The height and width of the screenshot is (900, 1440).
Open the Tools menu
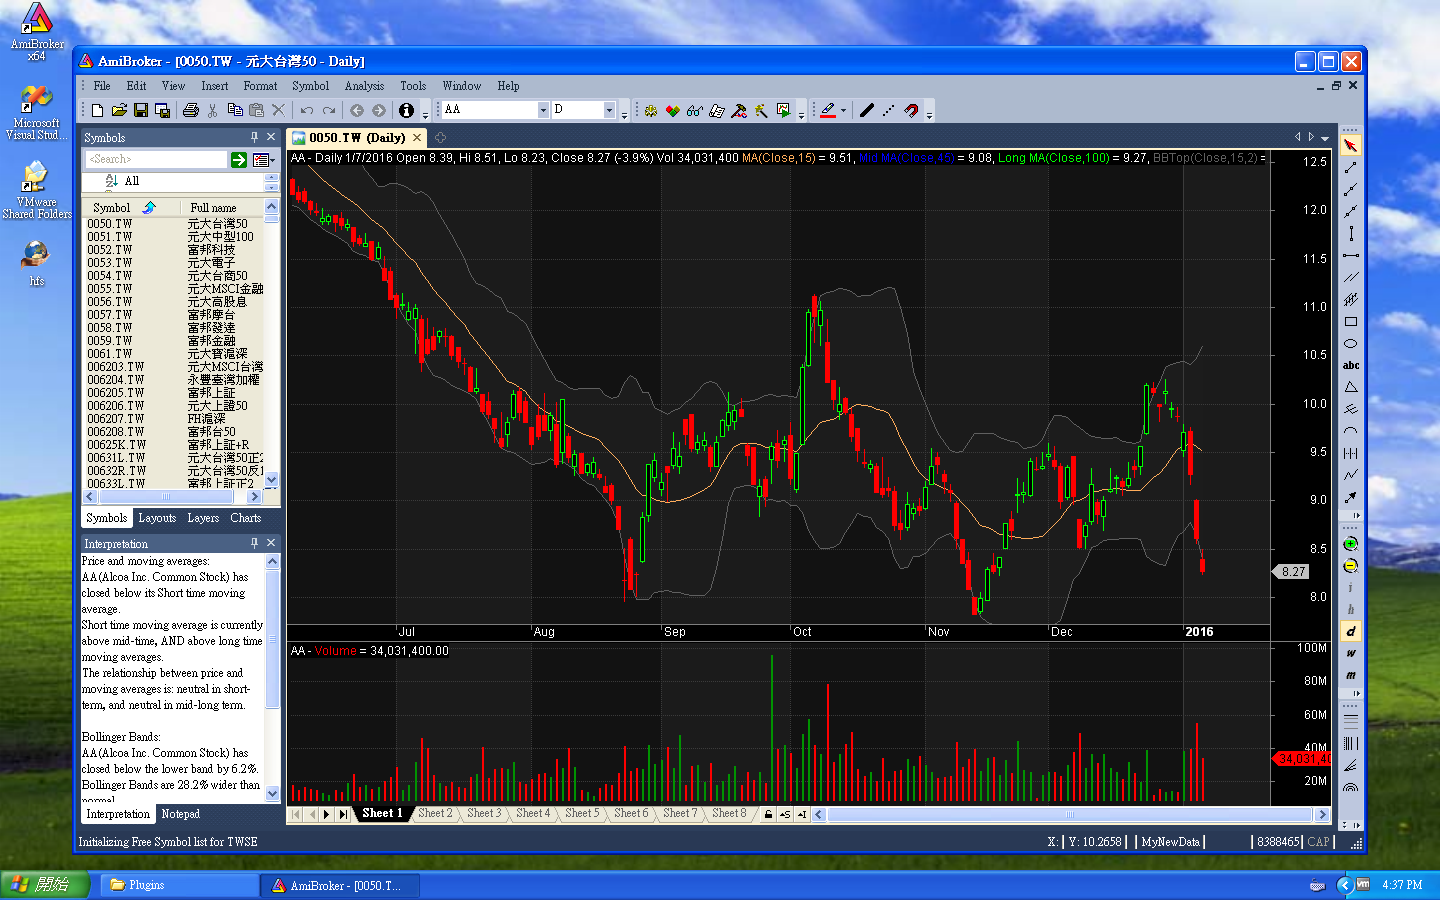click(413, 86)
